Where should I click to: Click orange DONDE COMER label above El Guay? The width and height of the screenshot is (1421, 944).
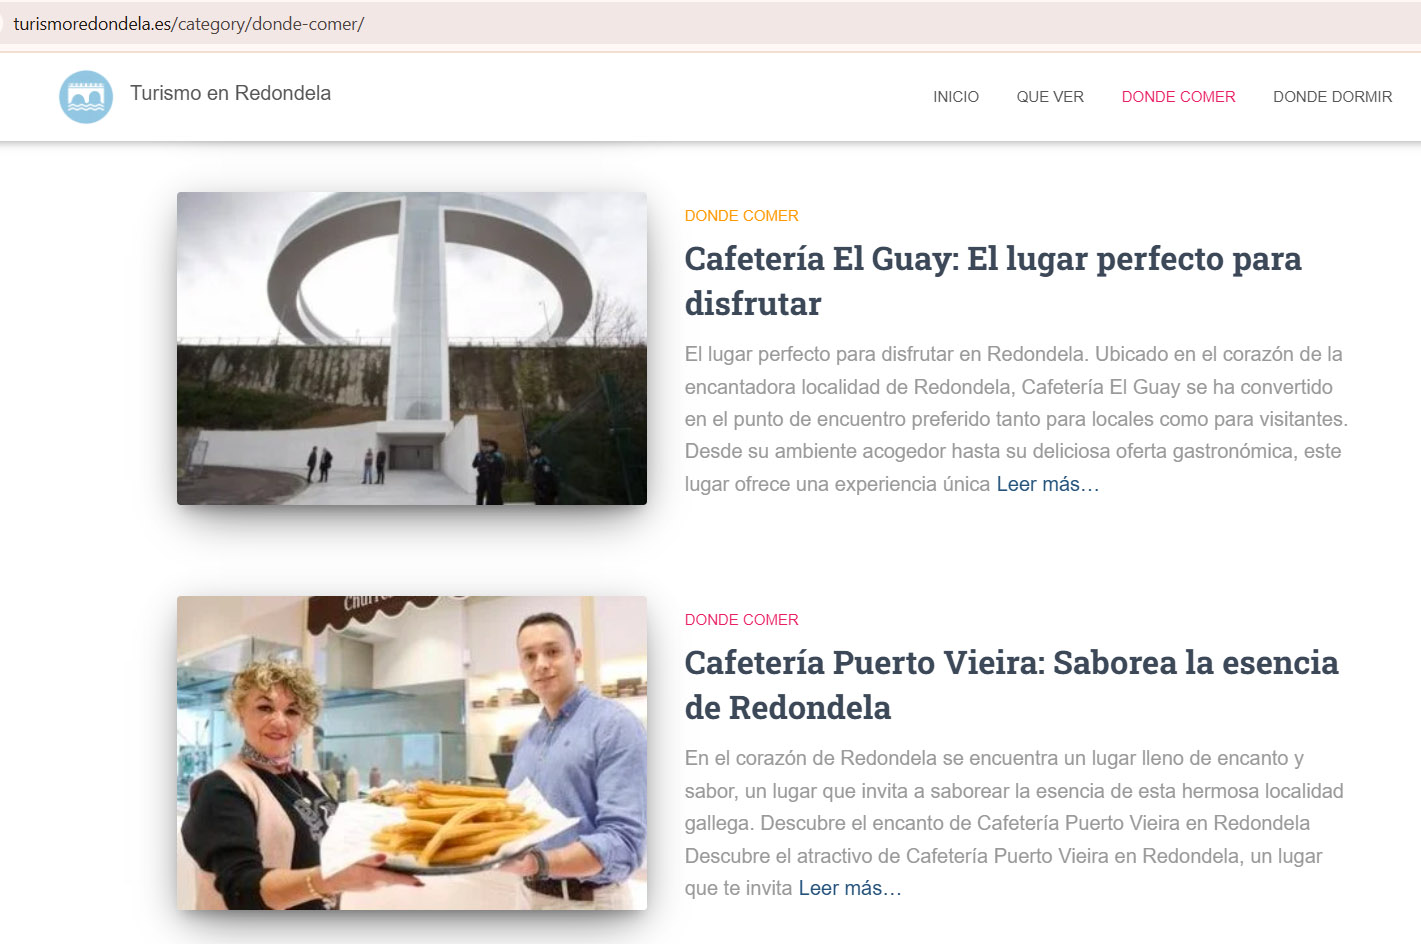[741, 216]
